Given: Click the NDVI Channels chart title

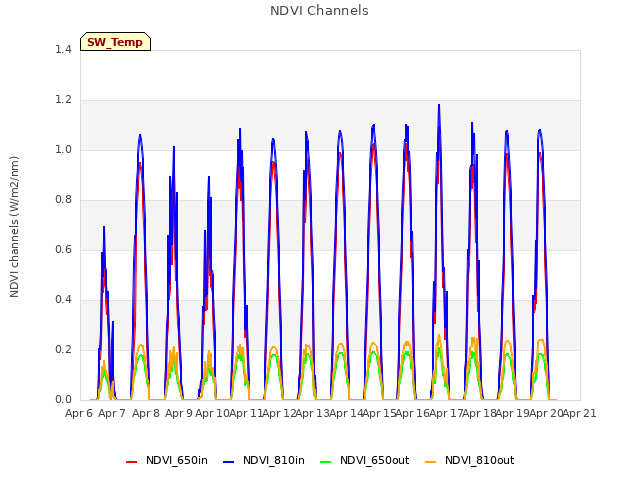Looking at the screenshot, I should pyautogui.click(x=319, y=11).
